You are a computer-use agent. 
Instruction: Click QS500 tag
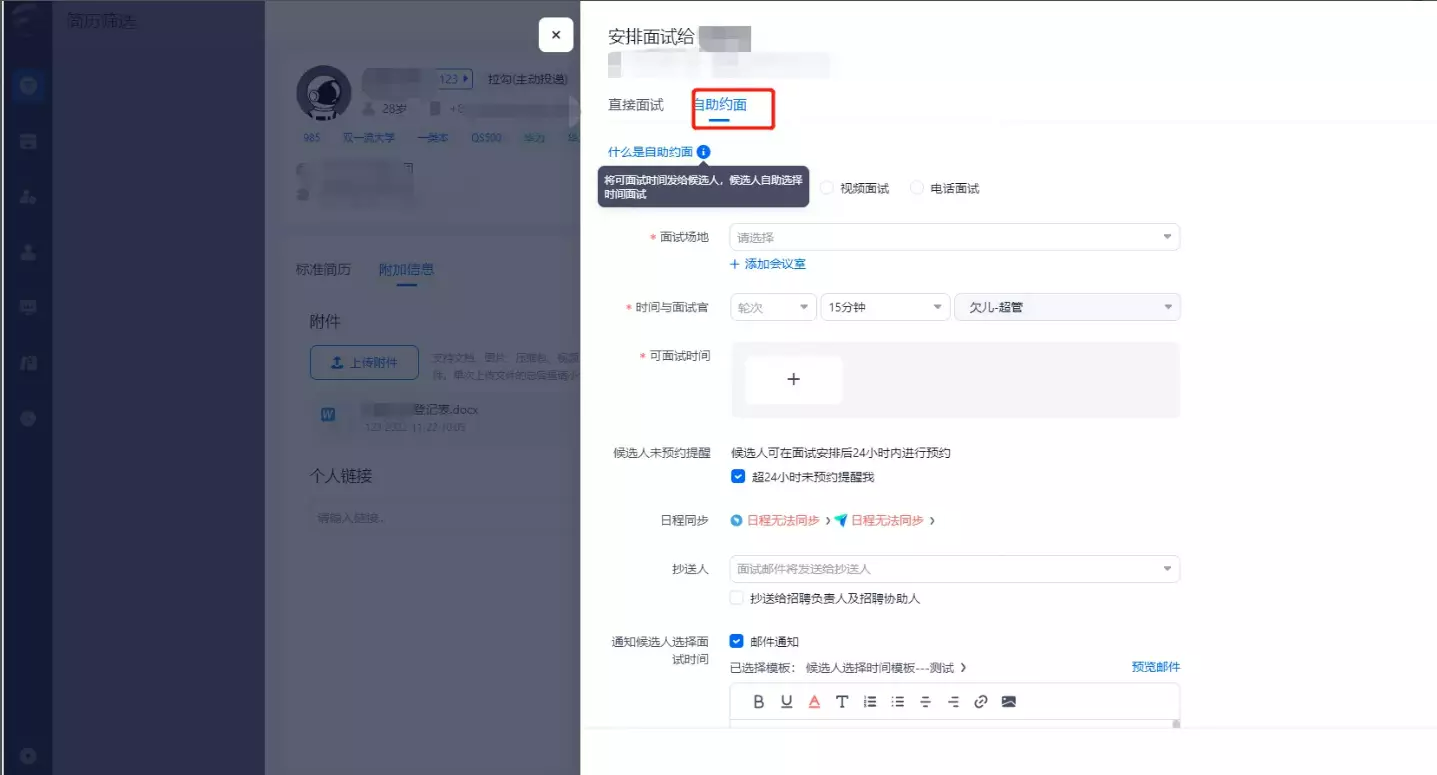(487, 138)
